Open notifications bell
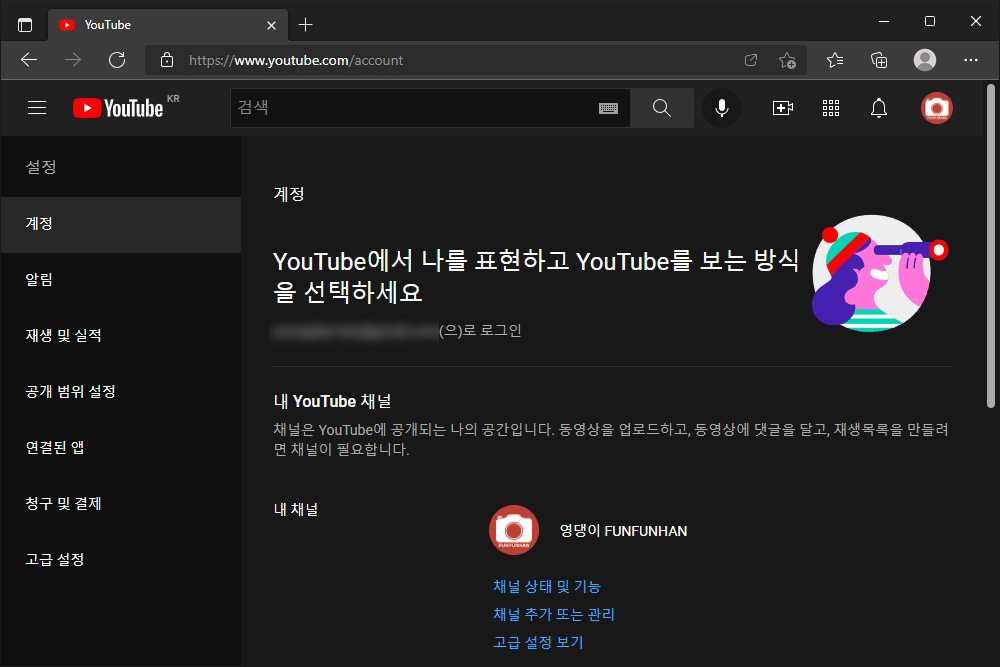The height and width of the screenshot is (667, 1000). pos(879,108)
